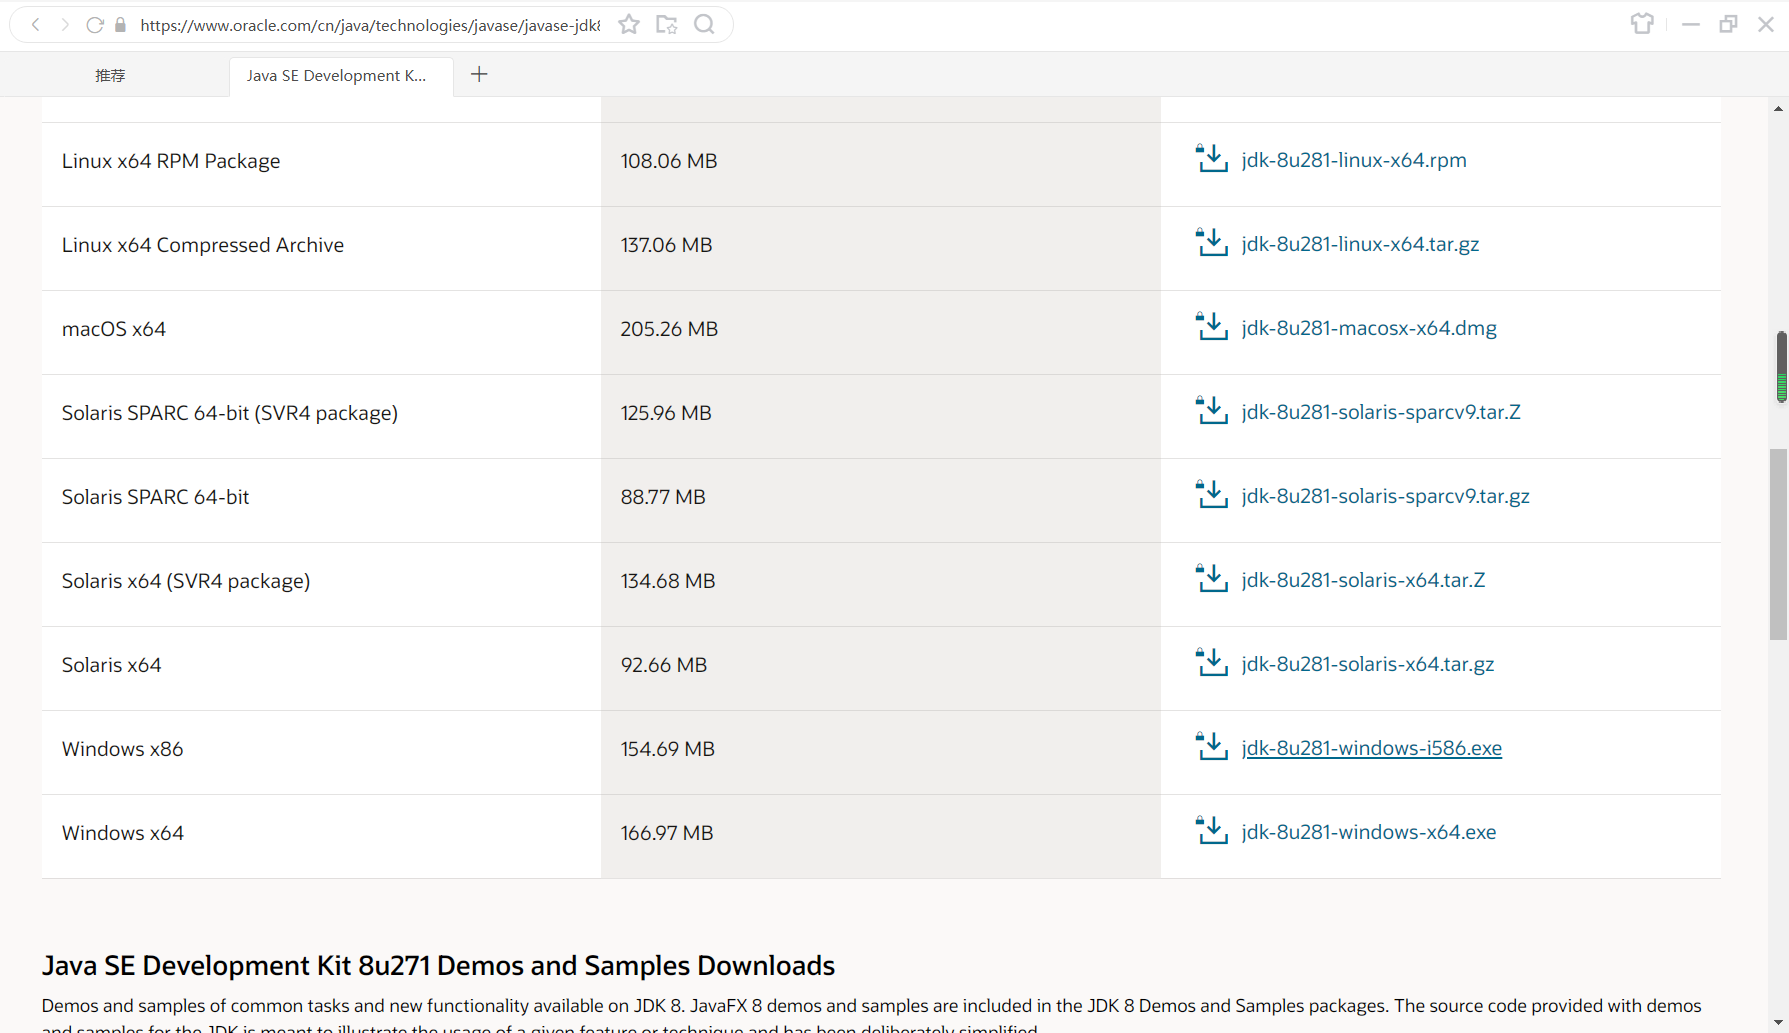The width and height of the screenshot is (1789, 1033).
Task: Minimize the browser window
Action: (1691, 24)
